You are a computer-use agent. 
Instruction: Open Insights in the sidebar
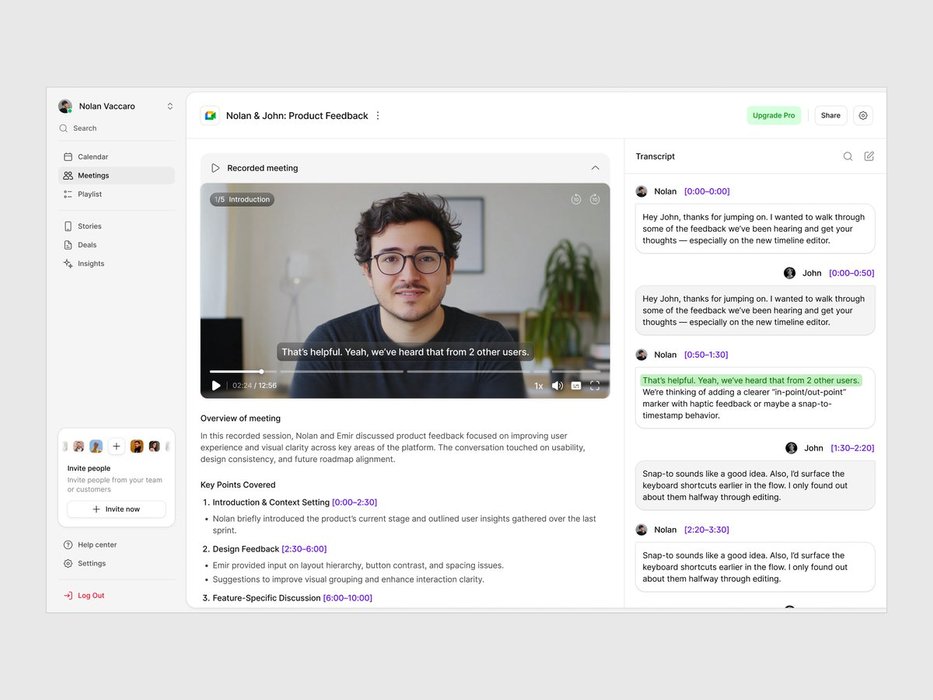117,264
